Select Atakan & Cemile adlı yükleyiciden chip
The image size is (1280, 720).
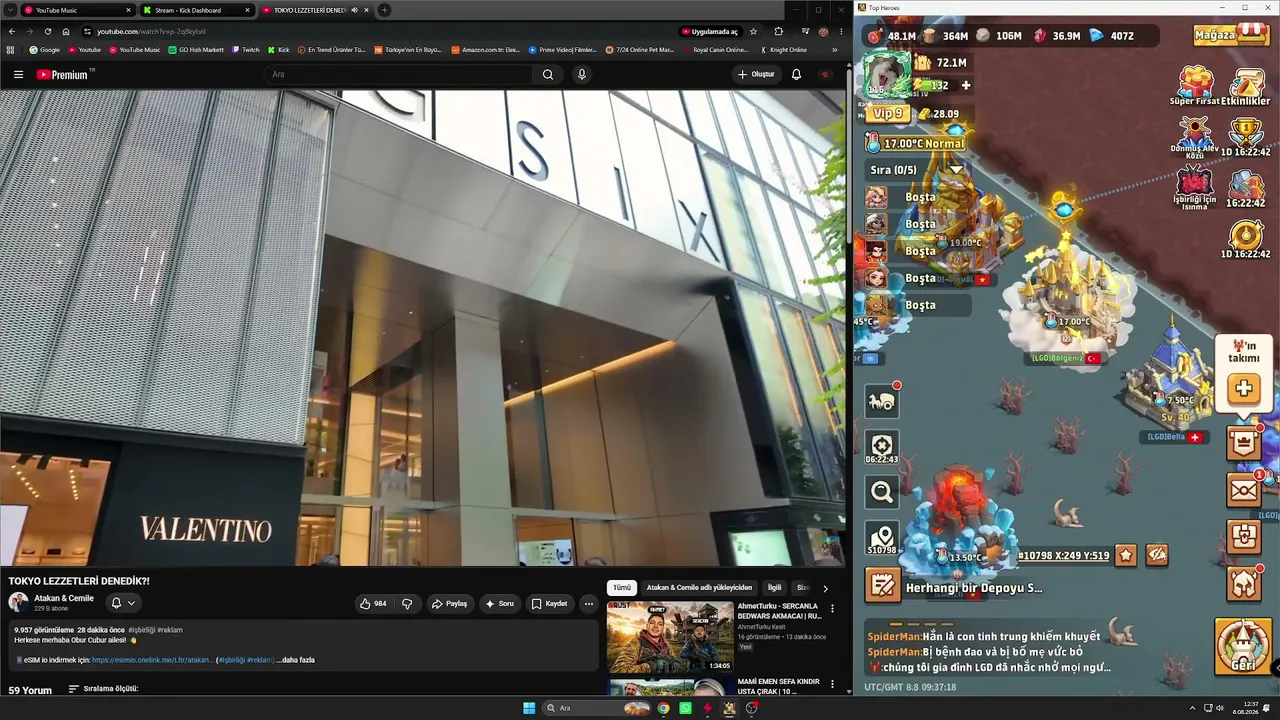pyautogui.click(x=699, y=588)
